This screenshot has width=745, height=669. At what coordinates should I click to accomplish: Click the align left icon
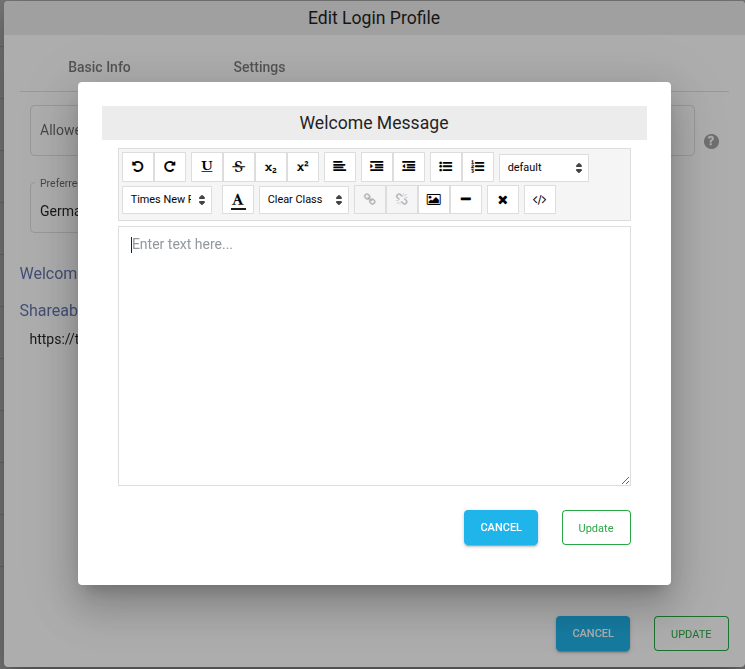click(340, 167)
